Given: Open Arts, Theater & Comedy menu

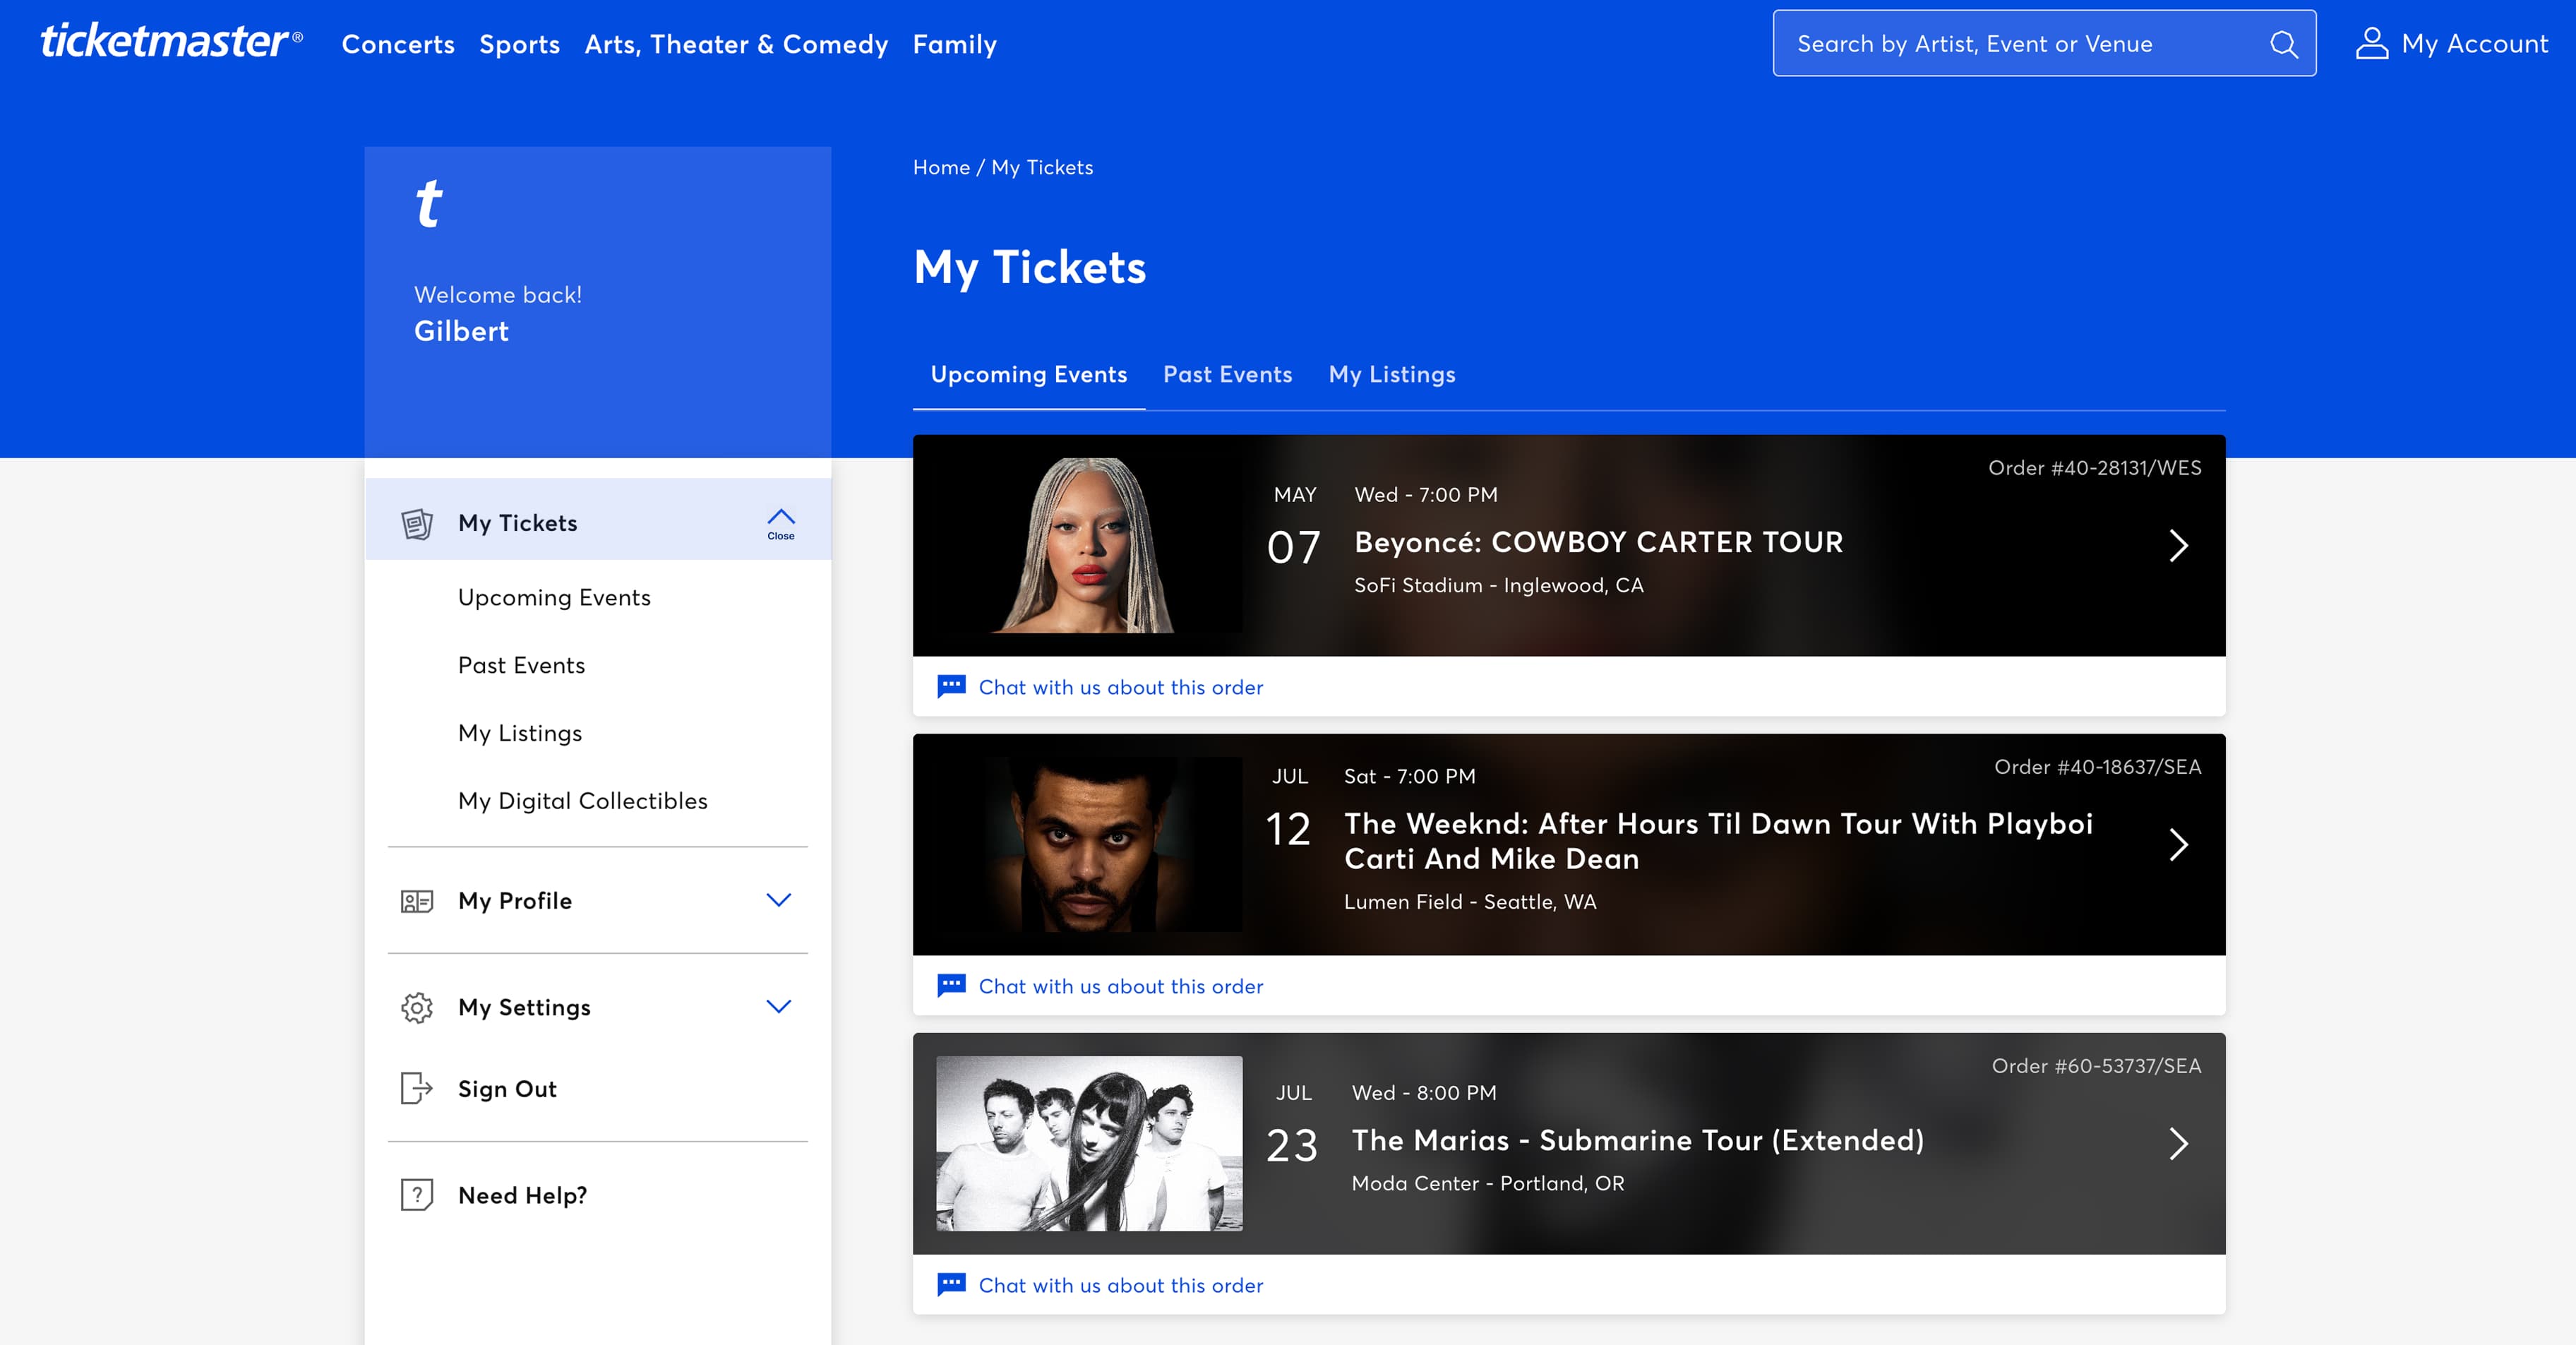Looking at the screenshot, I should [736, 44].
